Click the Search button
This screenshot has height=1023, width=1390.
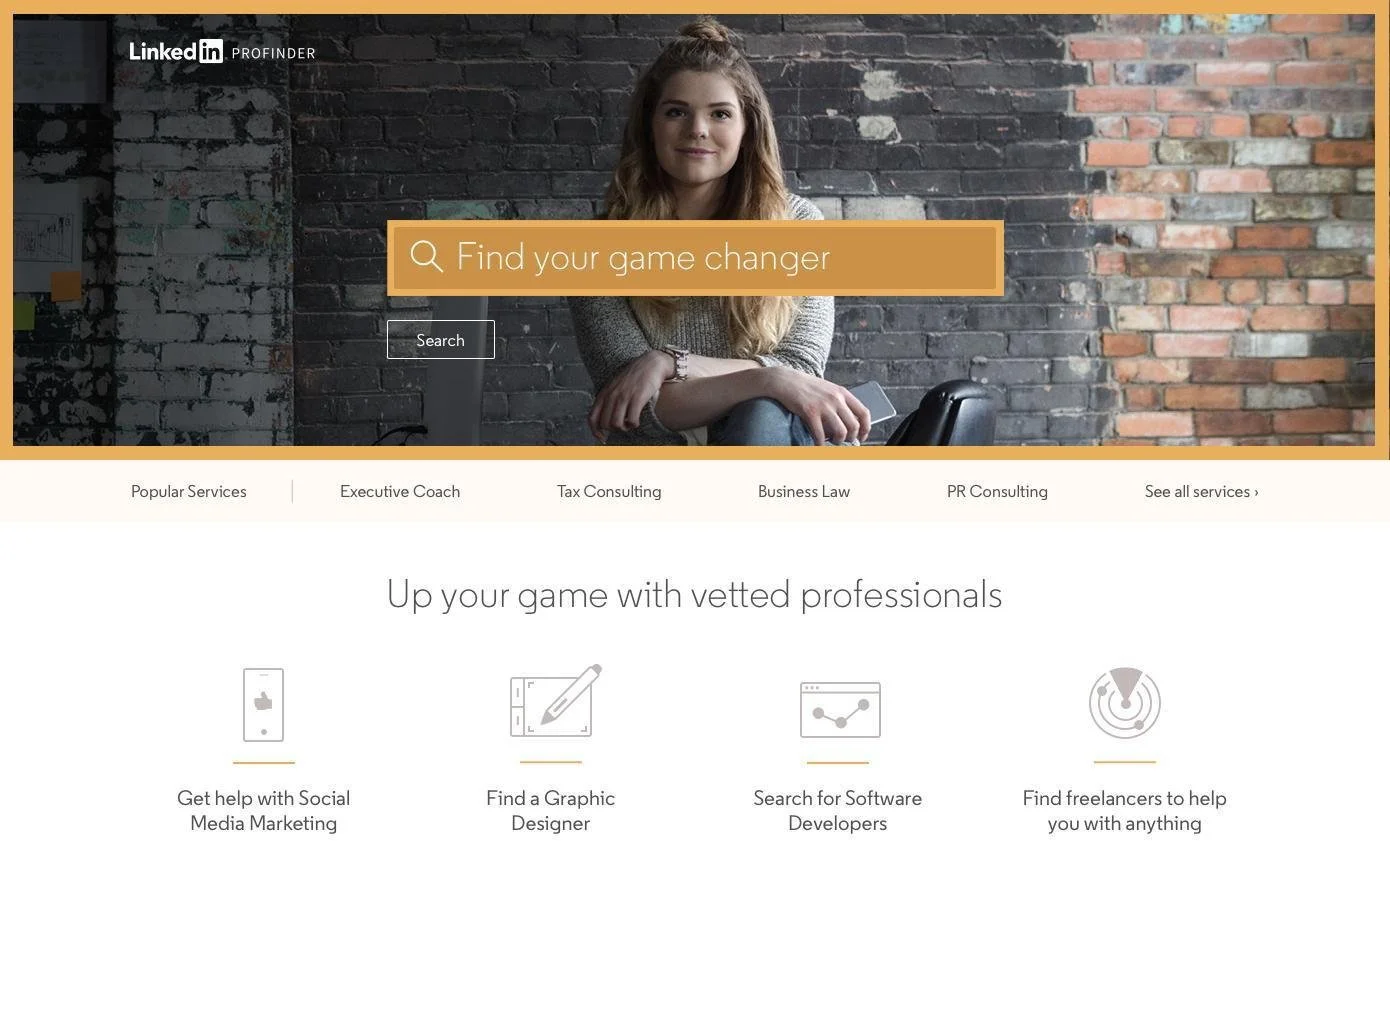click(441, 340)
